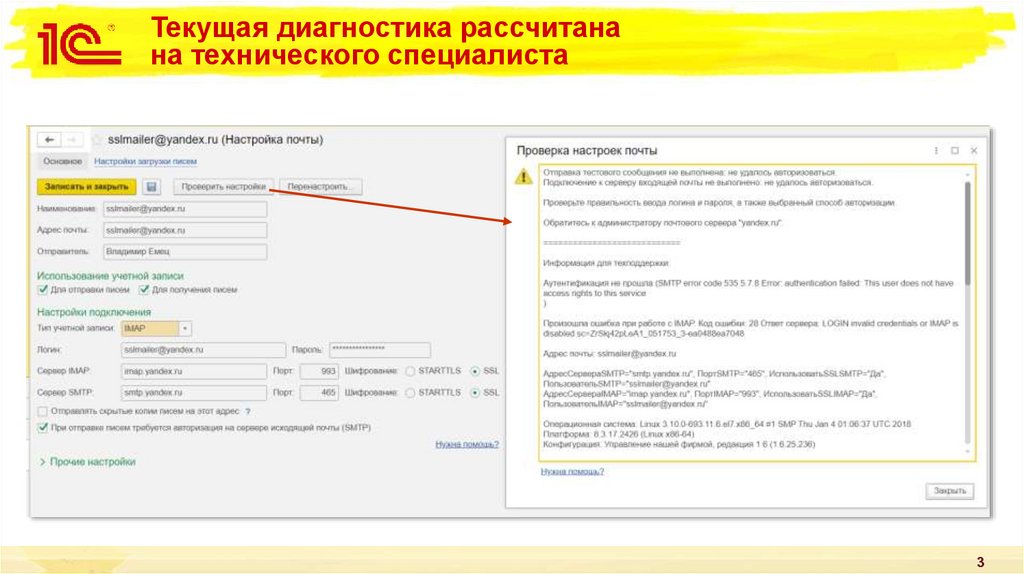Click the yellow warning triangle icon
Viewport: 1024px width, 574px height.
pyautogui.click(x=524, y=176)
